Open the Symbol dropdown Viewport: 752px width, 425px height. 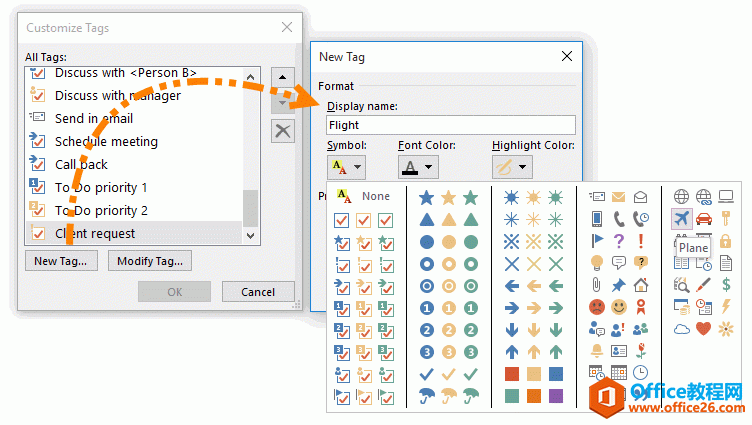click(x=346, y=166)
